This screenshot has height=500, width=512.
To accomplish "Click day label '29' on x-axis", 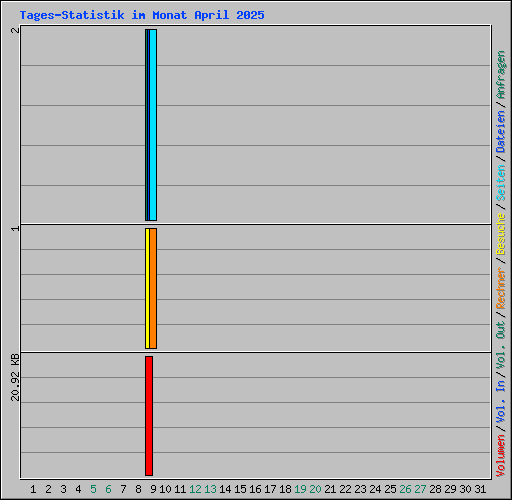I will click(450, 489).
